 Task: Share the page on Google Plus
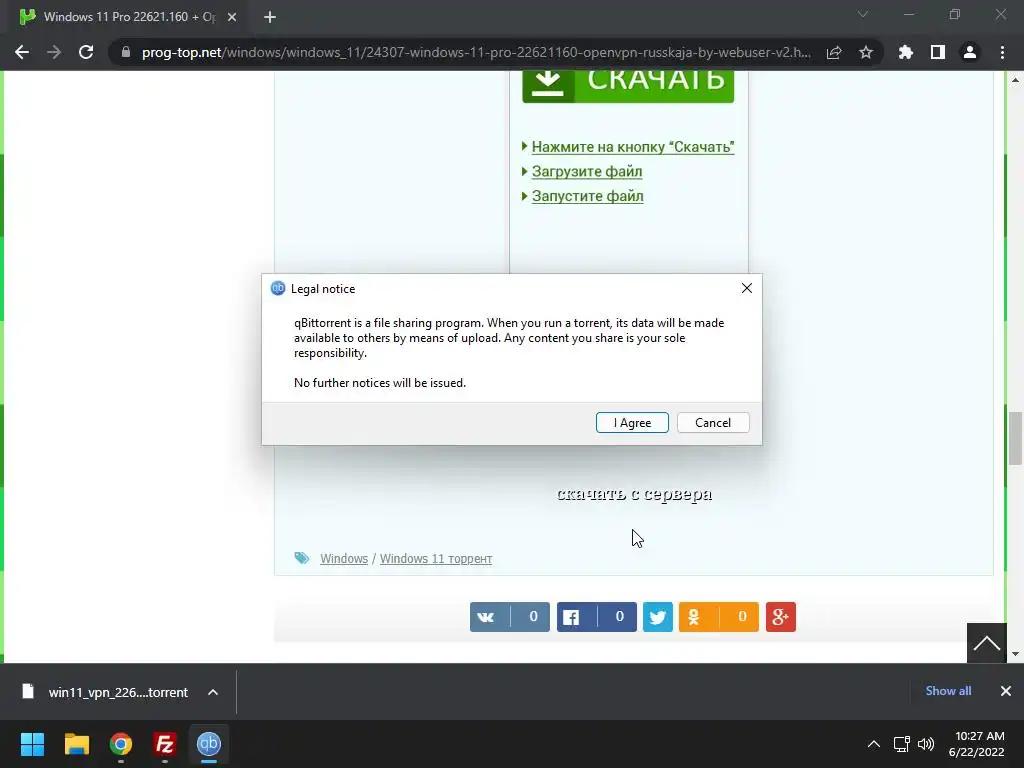[780, 616]
